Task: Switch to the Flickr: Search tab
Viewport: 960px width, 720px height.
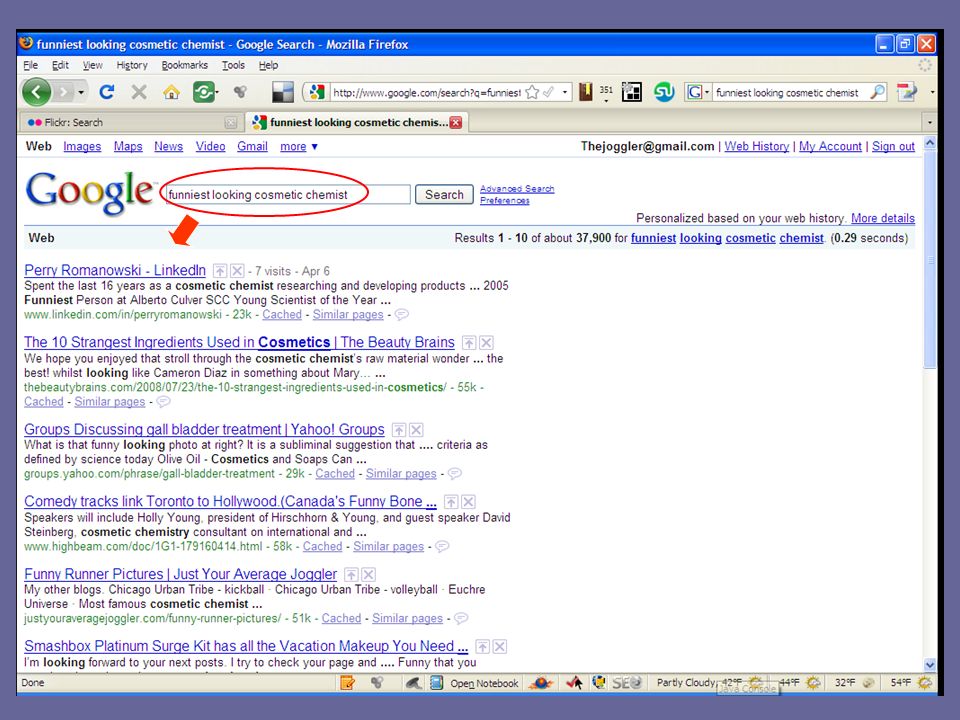Action: point(131,122)
